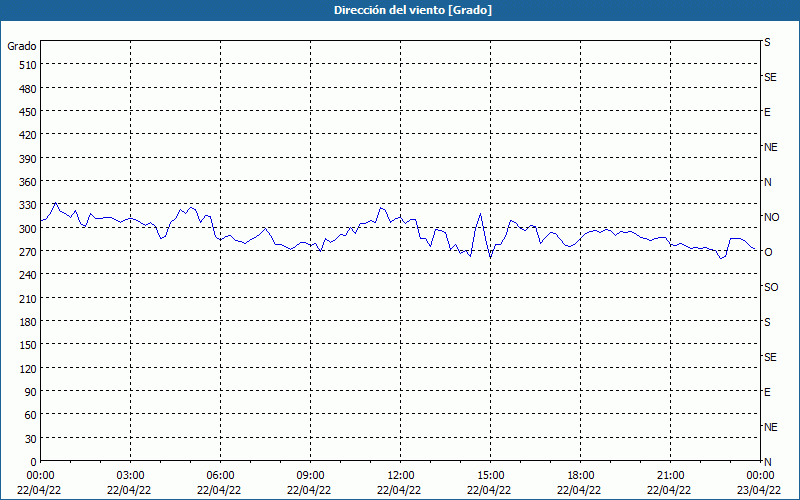
Task: Click the 'NE' compass label aligned with 390
Action: point(770,147)
